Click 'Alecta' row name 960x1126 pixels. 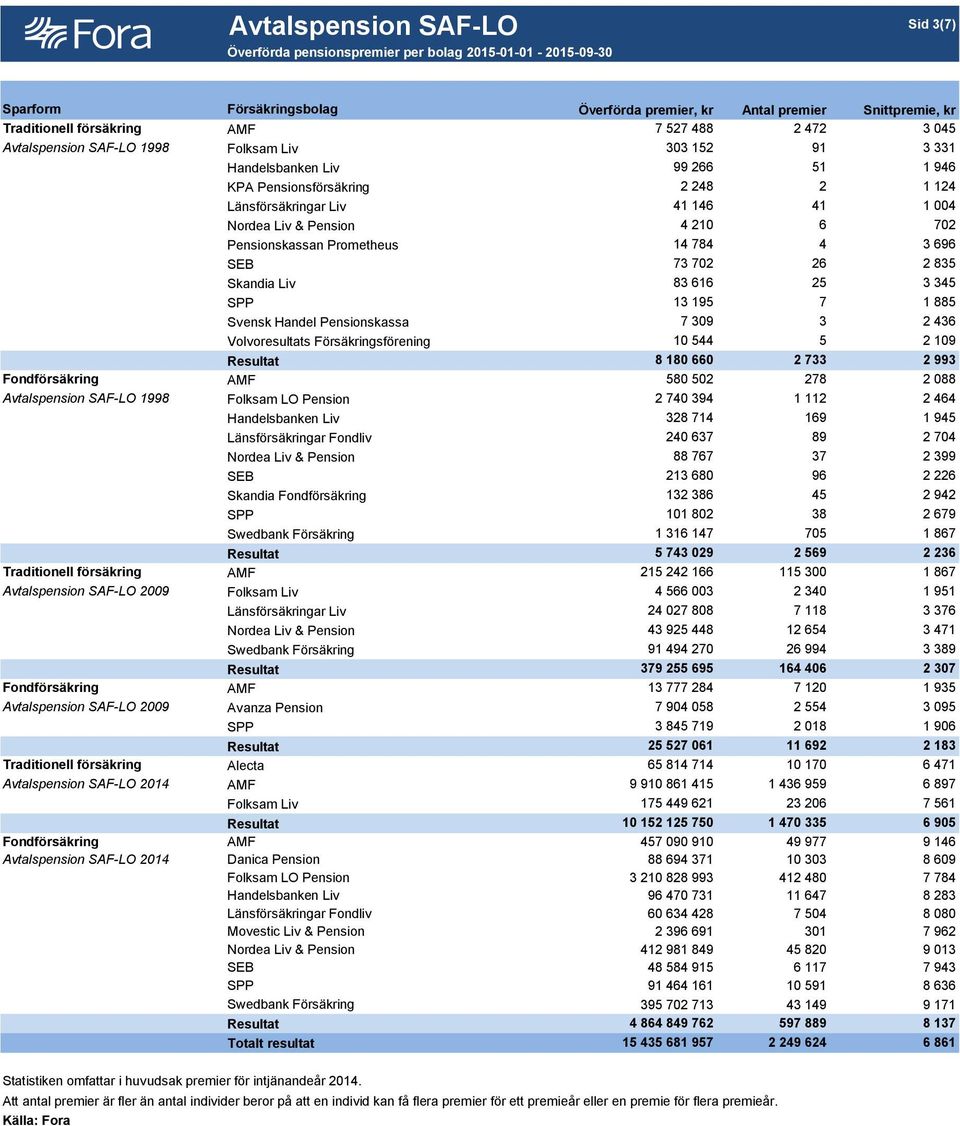246,766
